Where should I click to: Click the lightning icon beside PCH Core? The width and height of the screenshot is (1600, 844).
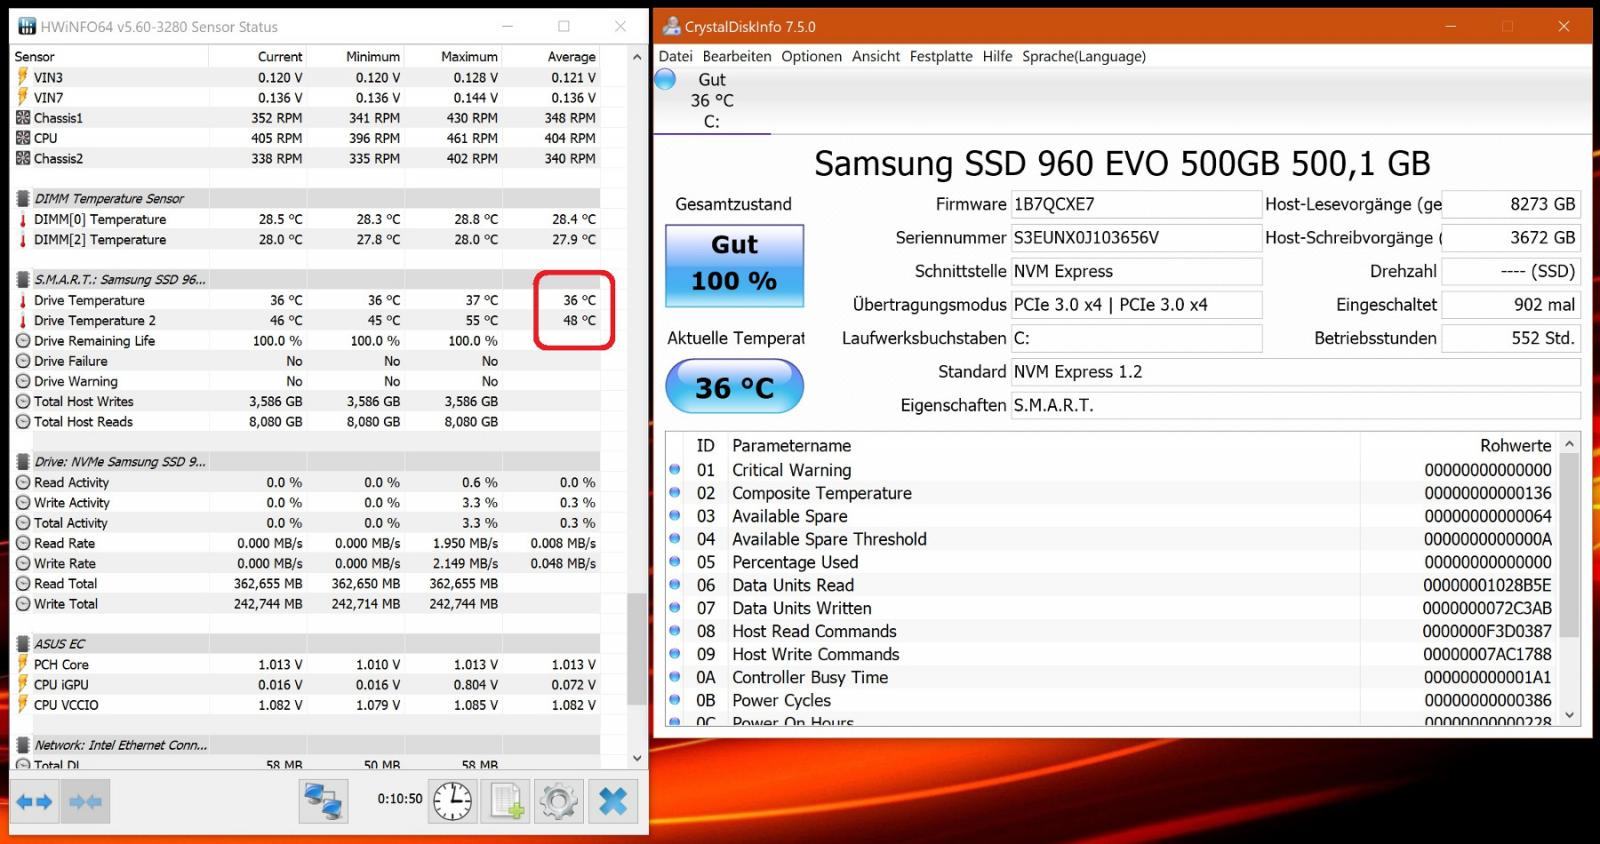(22, 664)
